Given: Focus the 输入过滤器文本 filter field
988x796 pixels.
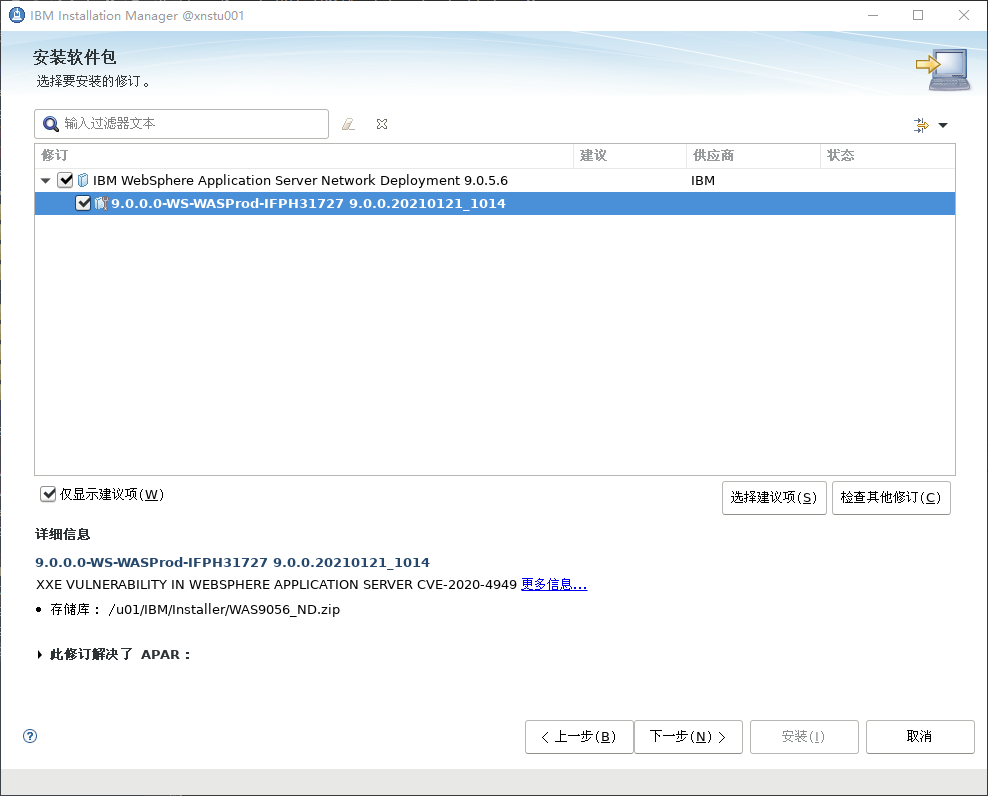Looking at the screenshot, I should pos(181,124).
